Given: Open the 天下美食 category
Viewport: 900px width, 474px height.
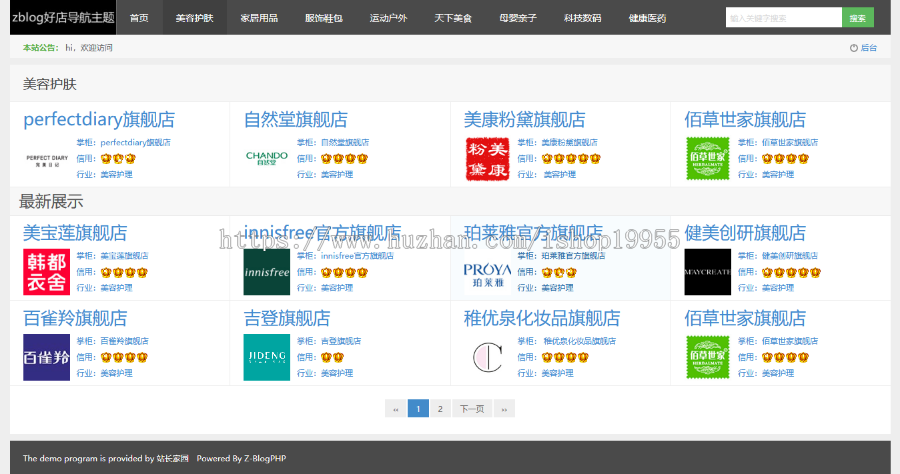Looking at the screenshot, I should point(453,18).
